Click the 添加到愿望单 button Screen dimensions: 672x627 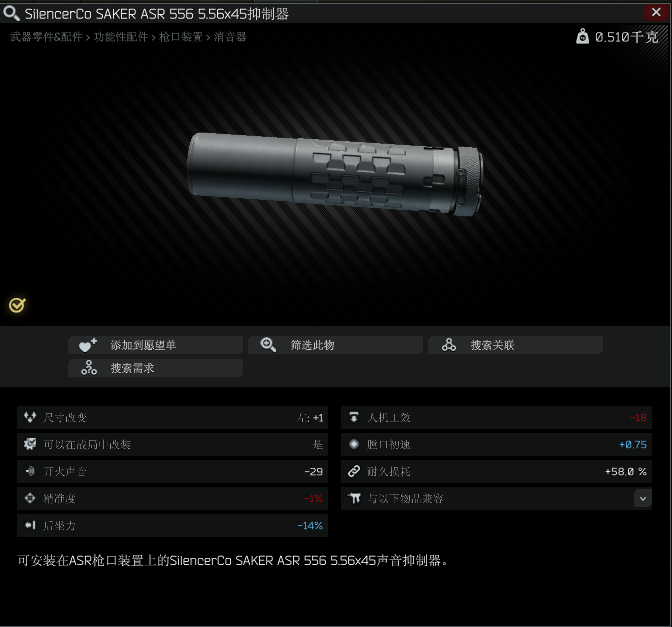coord(155,345)
